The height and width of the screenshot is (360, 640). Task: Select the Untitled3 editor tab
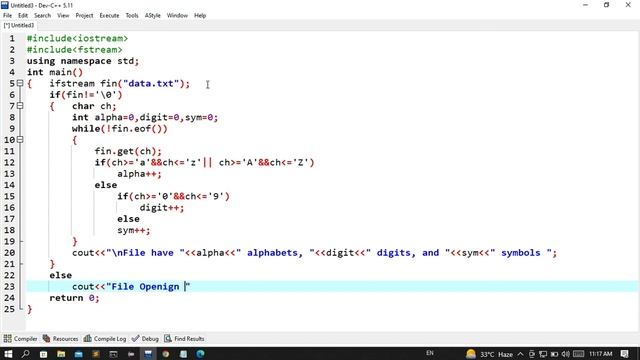[x=19, y=25]
